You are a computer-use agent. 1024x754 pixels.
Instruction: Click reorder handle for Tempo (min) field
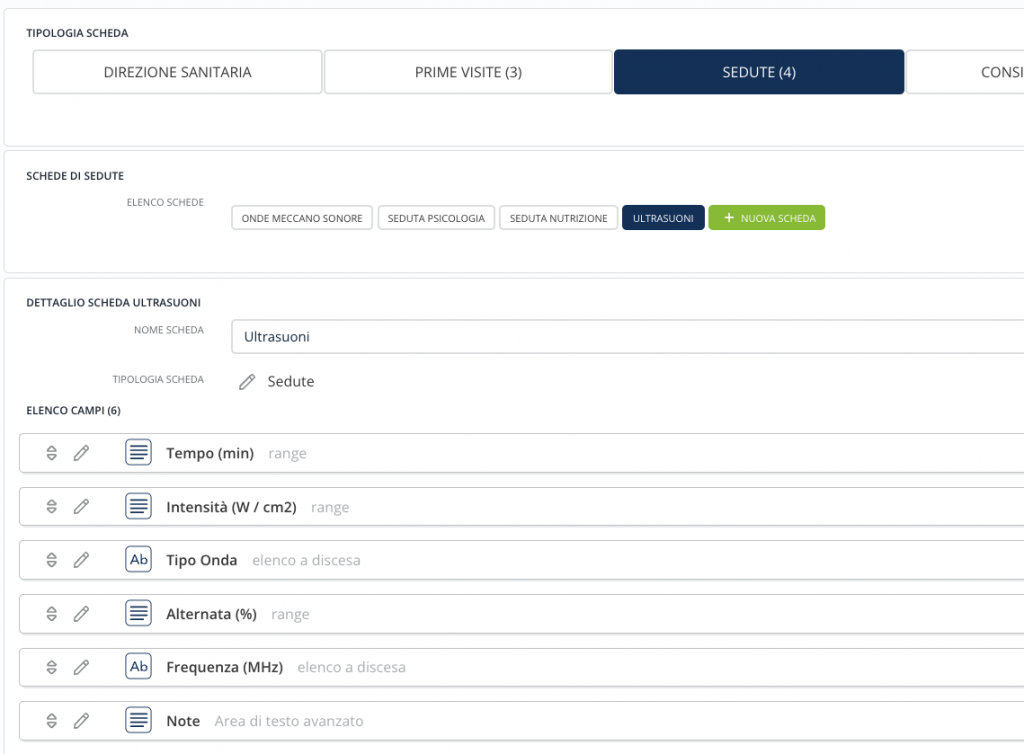click(52, 453)
